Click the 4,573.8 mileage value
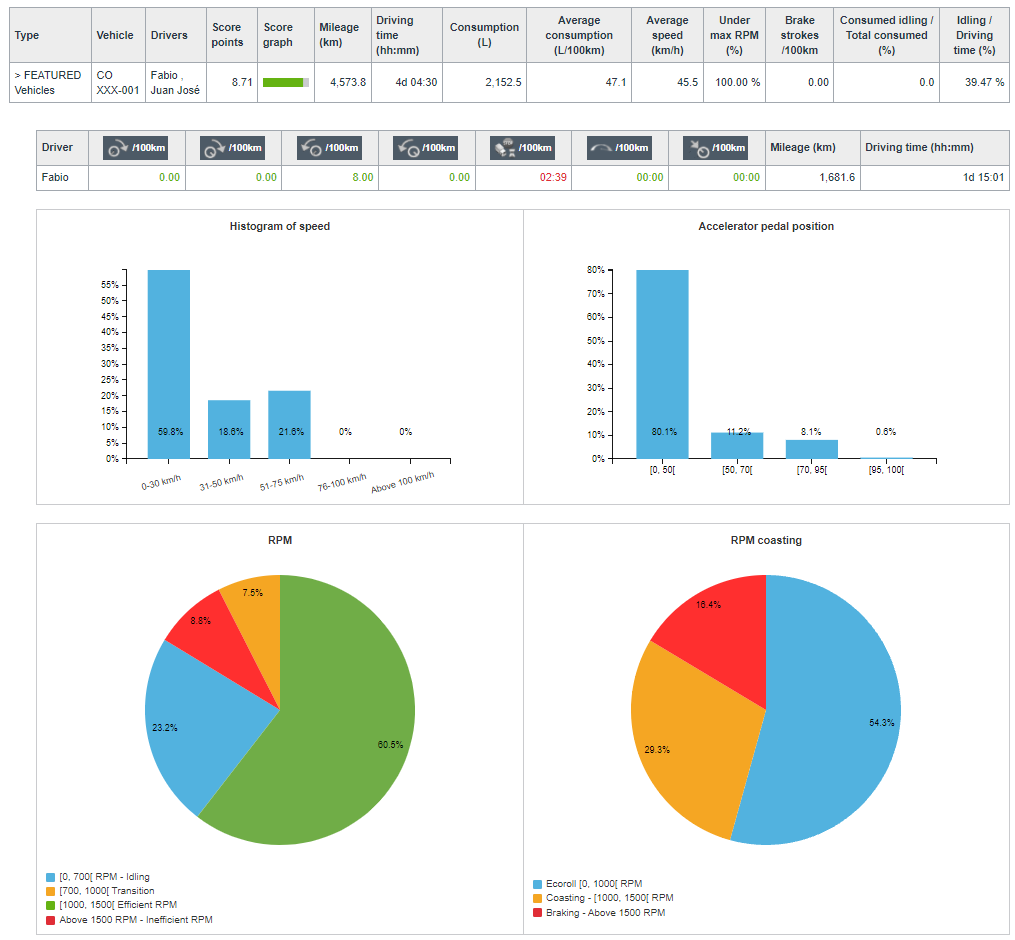This screenshot has height=940, width=1015. 348,82
